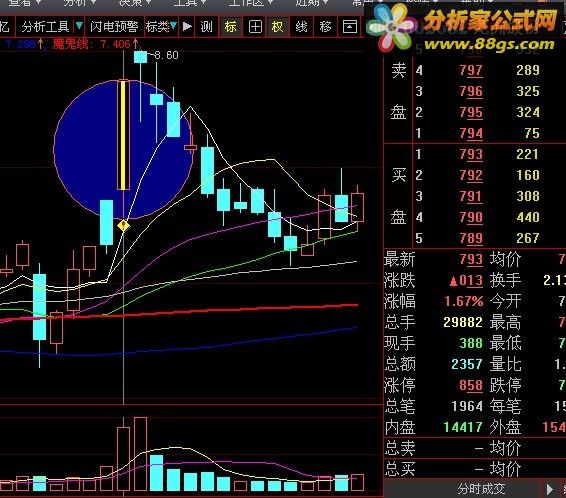Click the 移 move tool button
This screenshot has width=566, height=498.
click(325, 27)
